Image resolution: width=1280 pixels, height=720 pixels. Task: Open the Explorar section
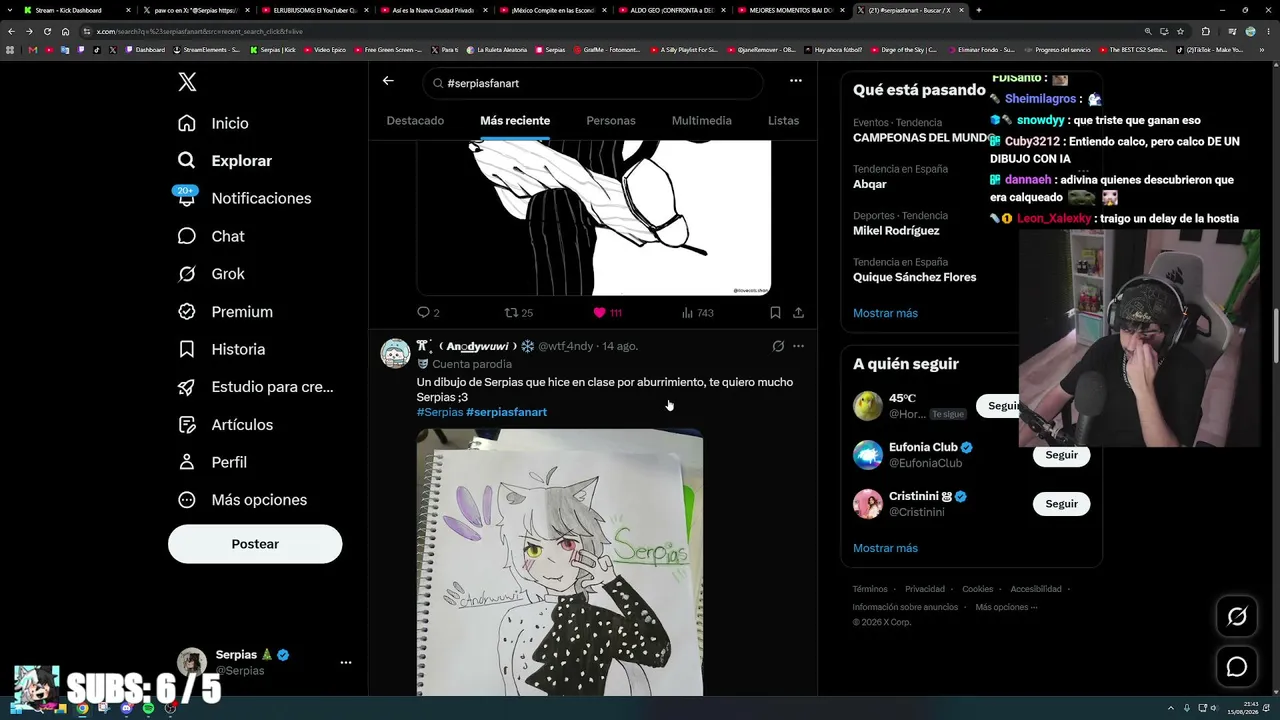[224, 160]
